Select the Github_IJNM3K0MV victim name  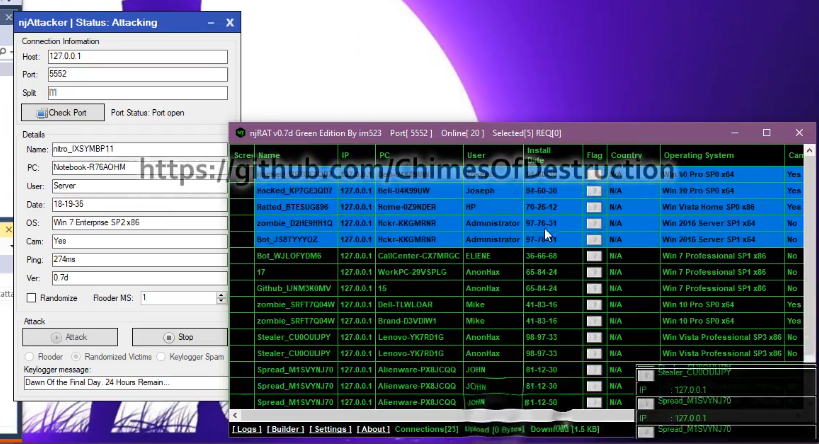(294, 288)
